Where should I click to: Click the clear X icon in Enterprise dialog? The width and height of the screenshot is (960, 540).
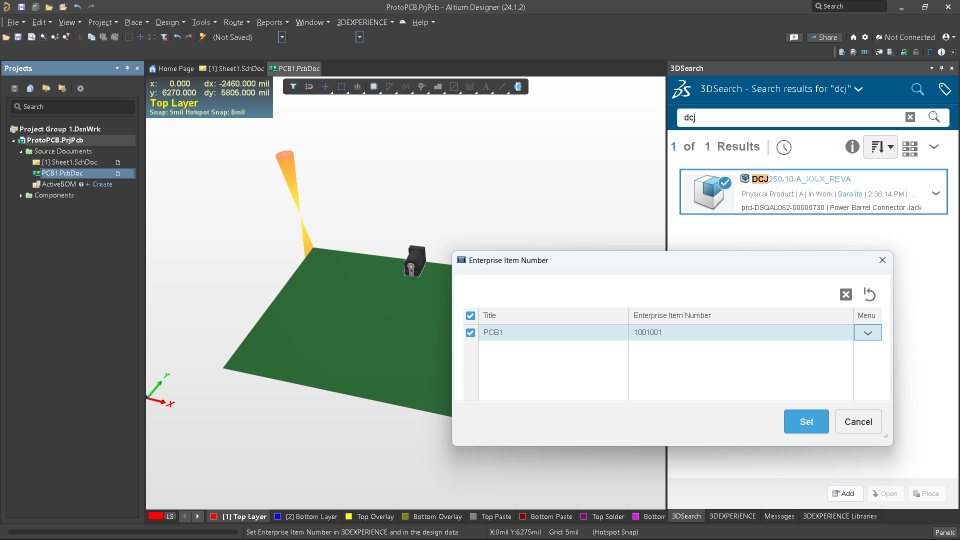tap(846, 294)
